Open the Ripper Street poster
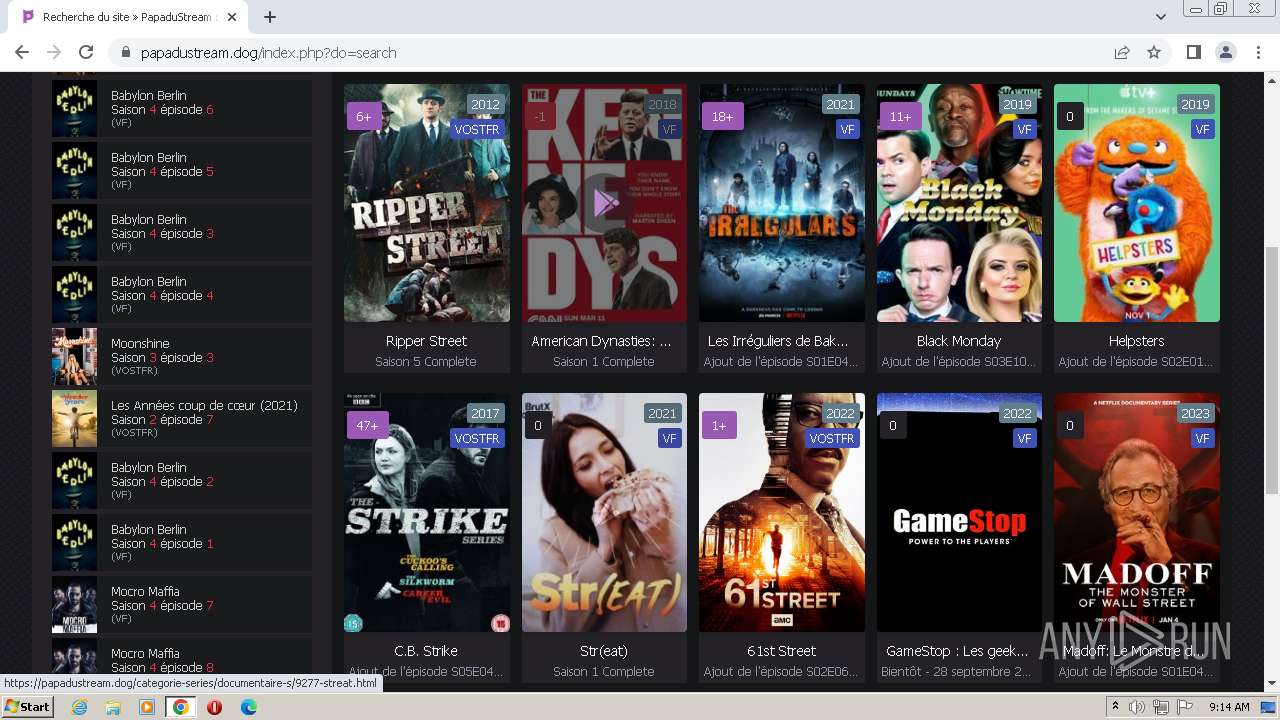The height and width of the screenshot is (720, 1280). (427, 203)
